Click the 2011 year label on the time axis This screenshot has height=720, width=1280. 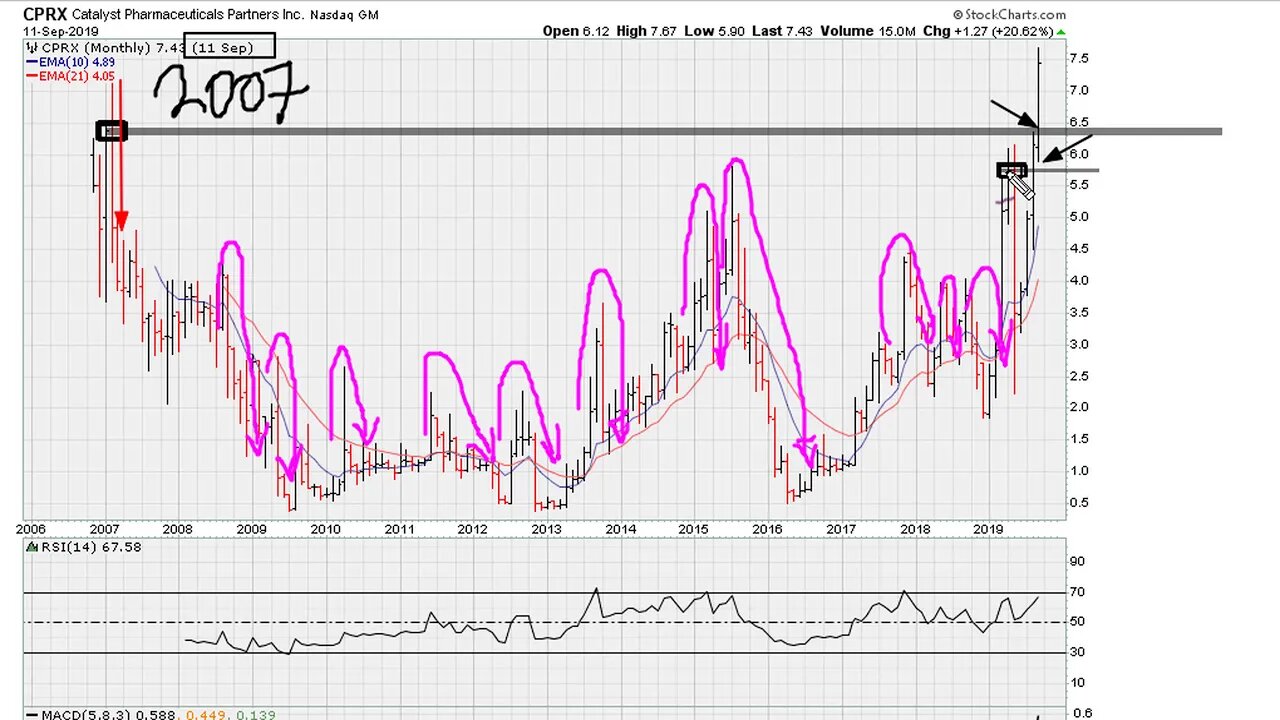(x=399, y=529)
